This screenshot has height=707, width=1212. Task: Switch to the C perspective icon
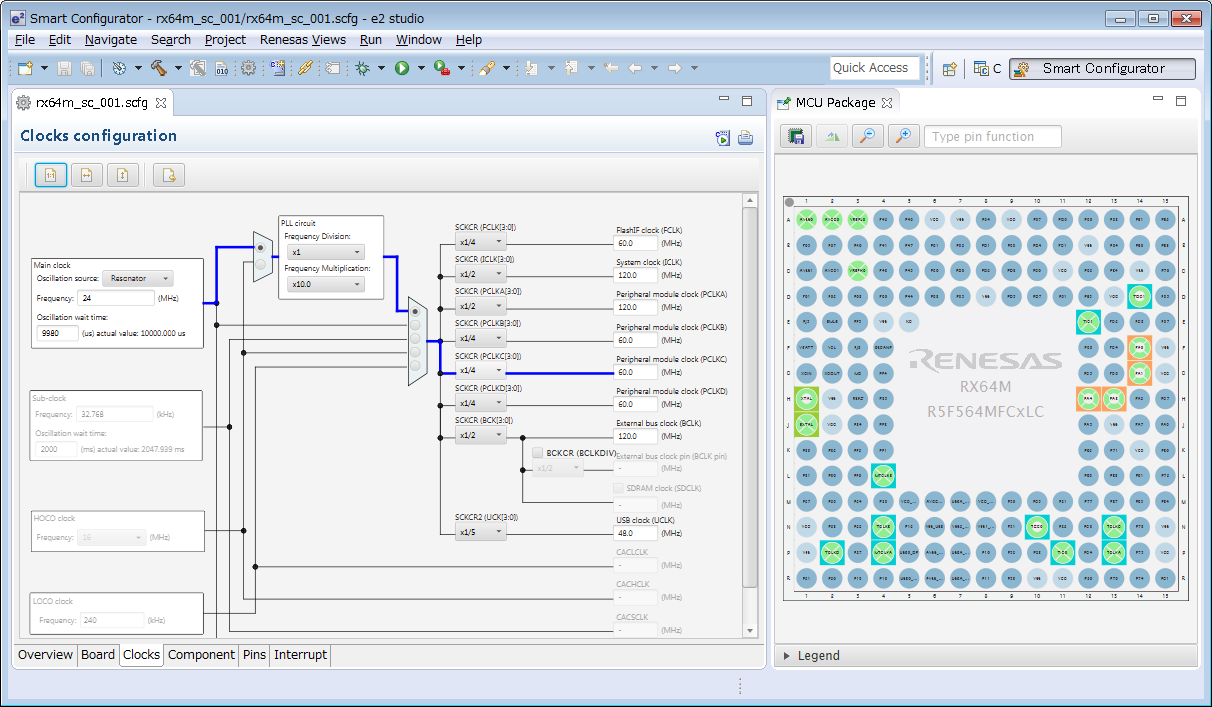pyautogui.click(x=989, y=68)
